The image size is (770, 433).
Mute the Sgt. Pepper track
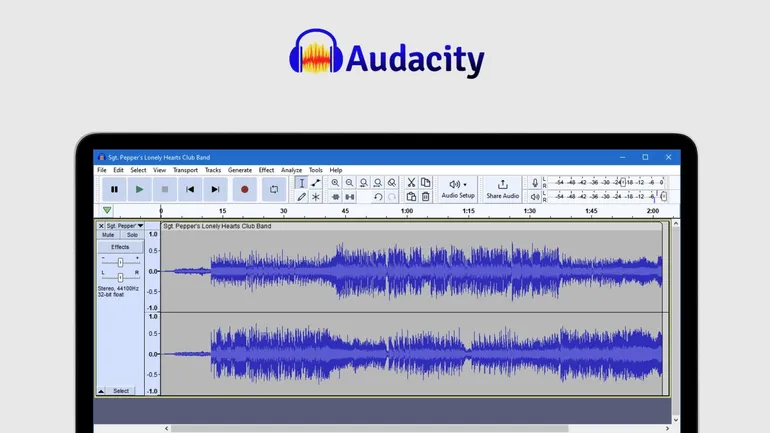(x=108, y=235)
